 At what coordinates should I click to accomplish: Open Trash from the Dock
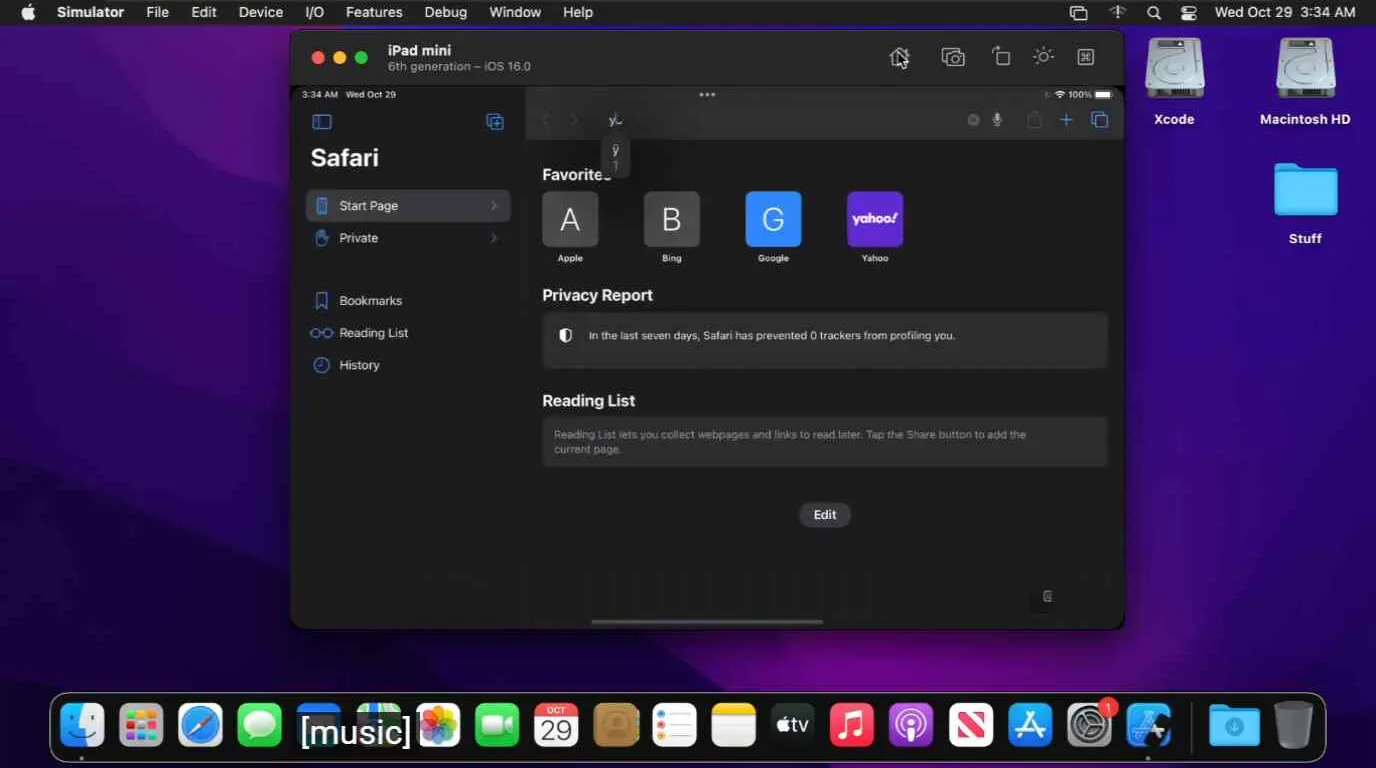[x=1293, y=725]
